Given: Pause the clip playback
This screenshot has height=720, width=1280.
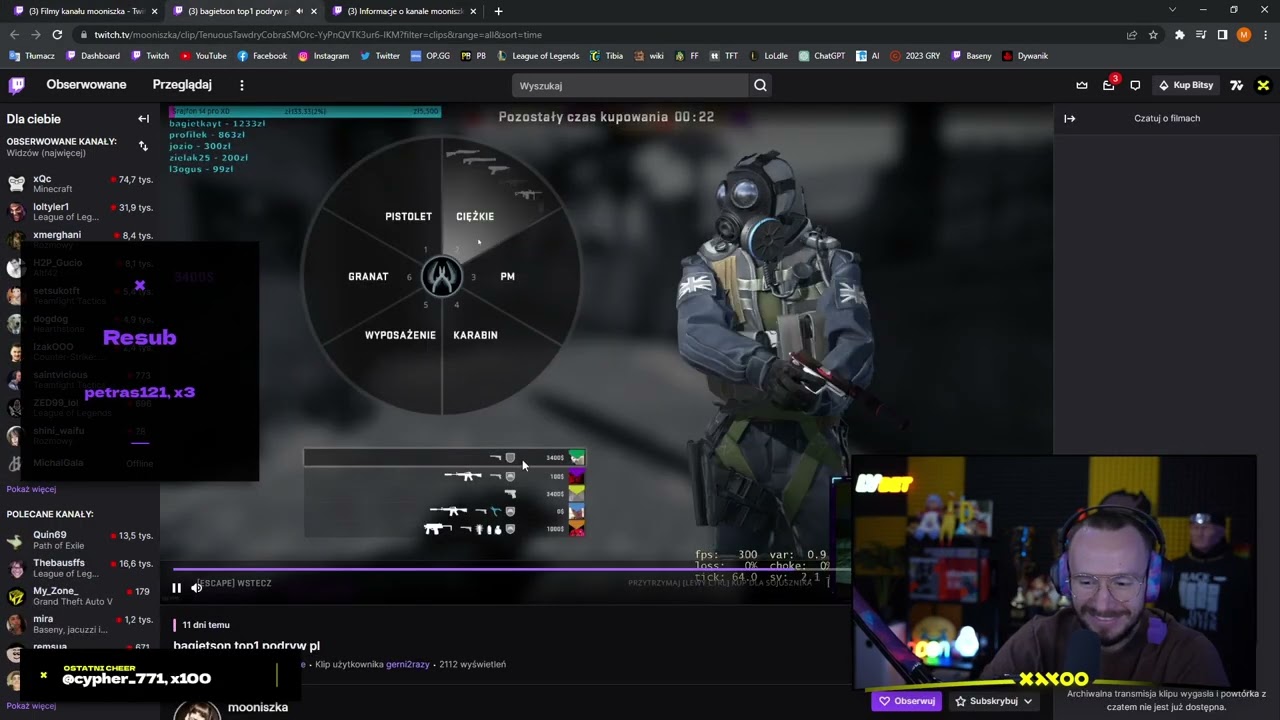Looking at the screenshot, I should [176, 588].
